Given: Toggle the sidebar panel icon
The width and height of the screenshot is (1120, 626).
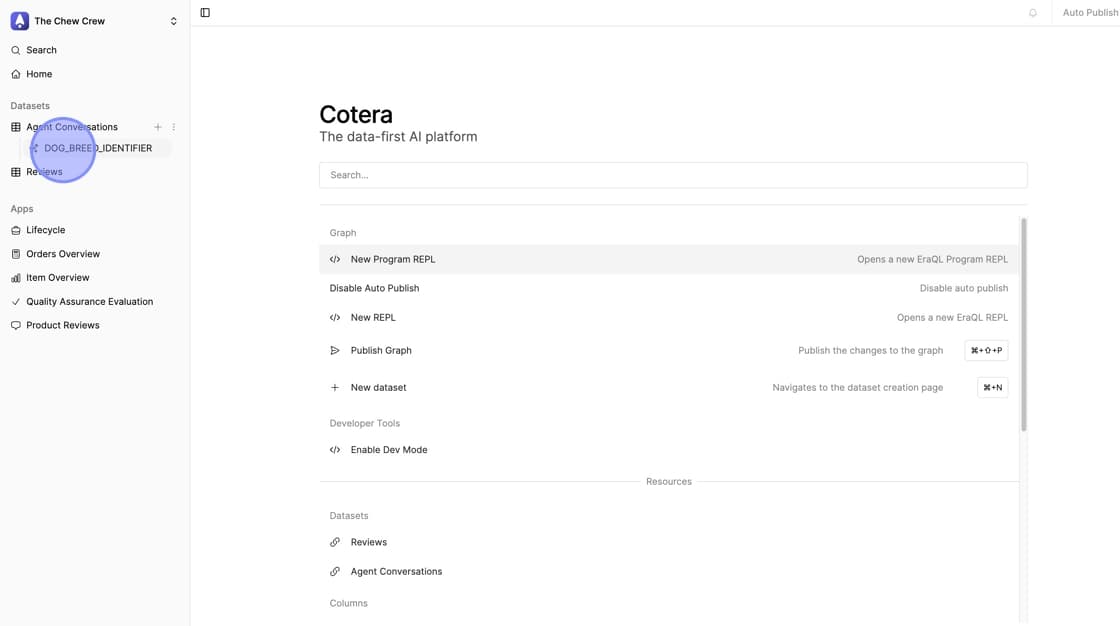Looking at the screenshot, I should pyautogui.click(x=205, y=13).
